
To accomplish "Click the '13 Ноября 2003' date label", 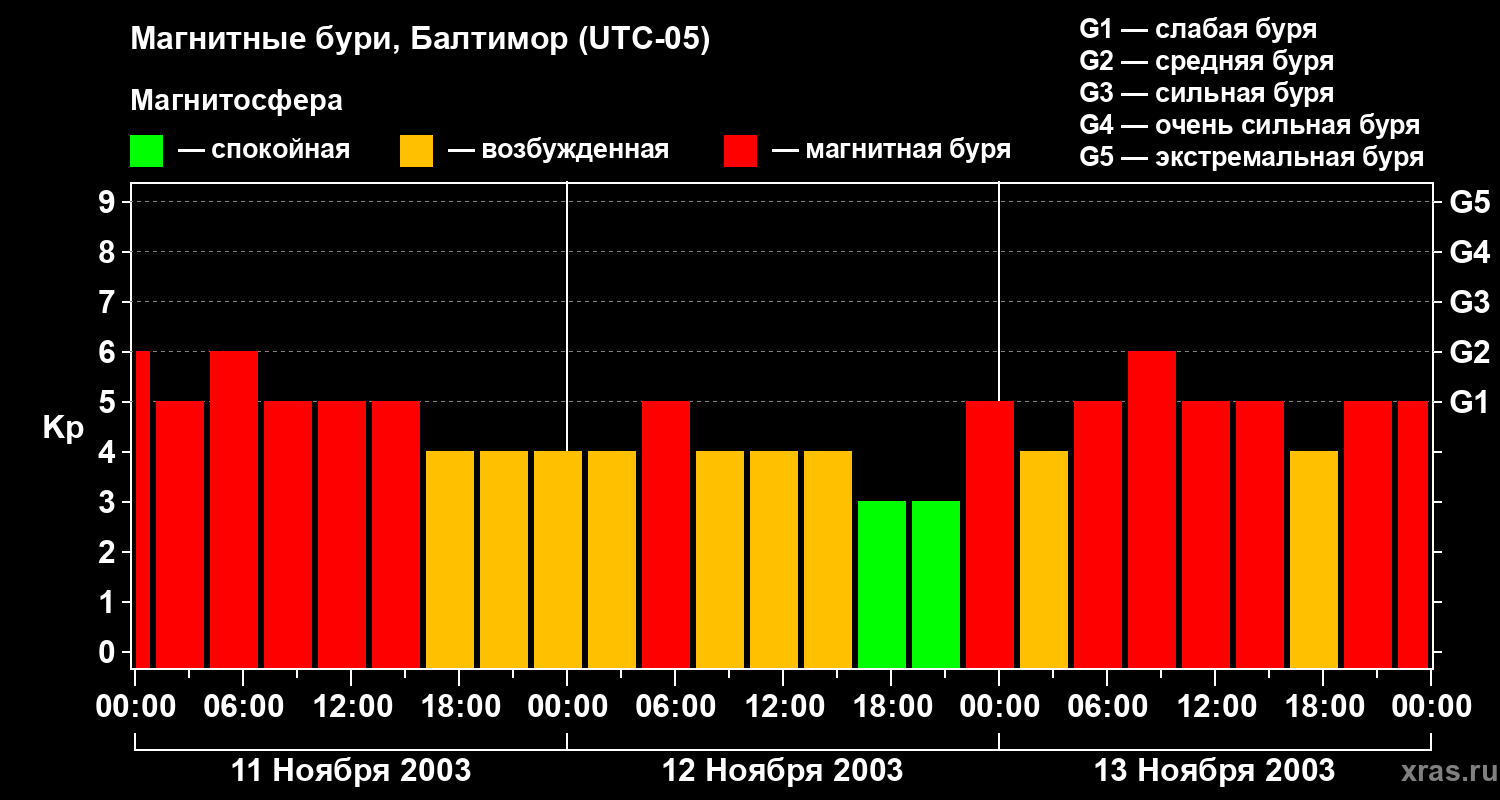I will tap(1215, 771).
